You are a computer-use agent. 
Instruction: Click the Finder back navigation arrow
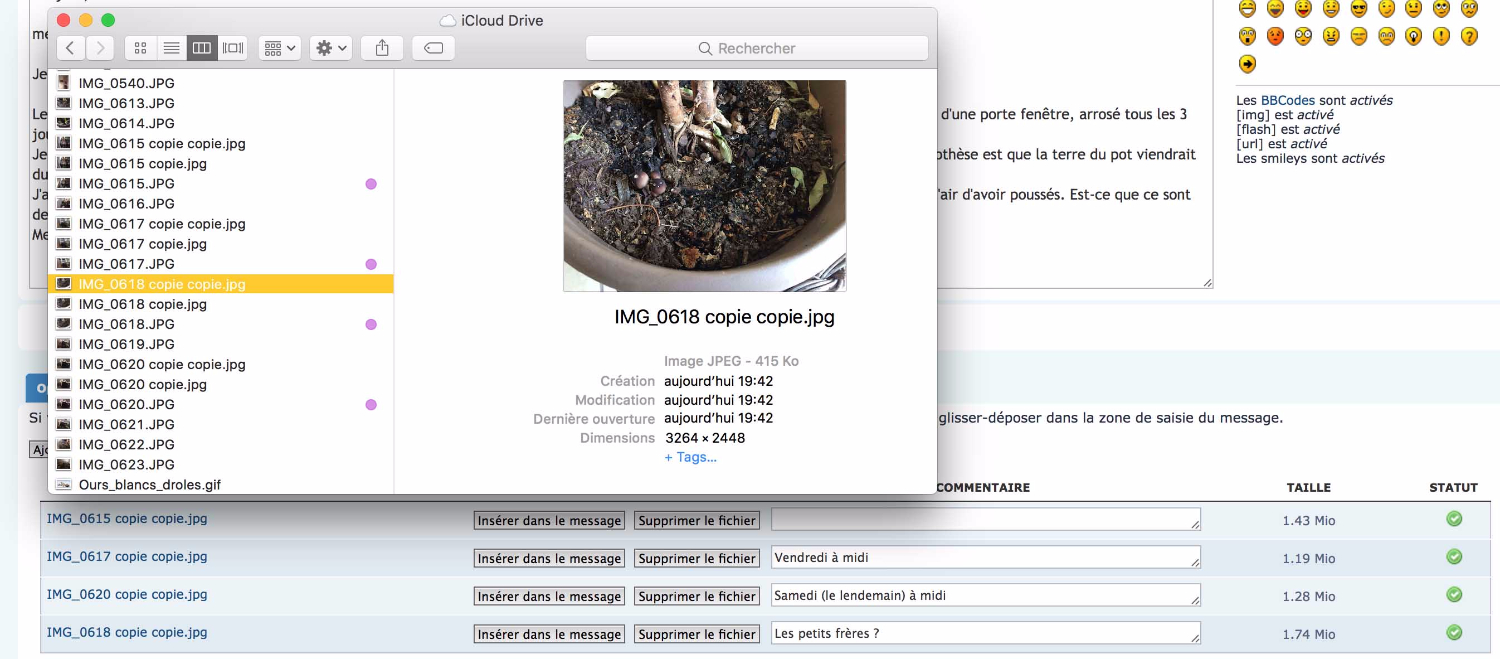(x=70, y=48)
